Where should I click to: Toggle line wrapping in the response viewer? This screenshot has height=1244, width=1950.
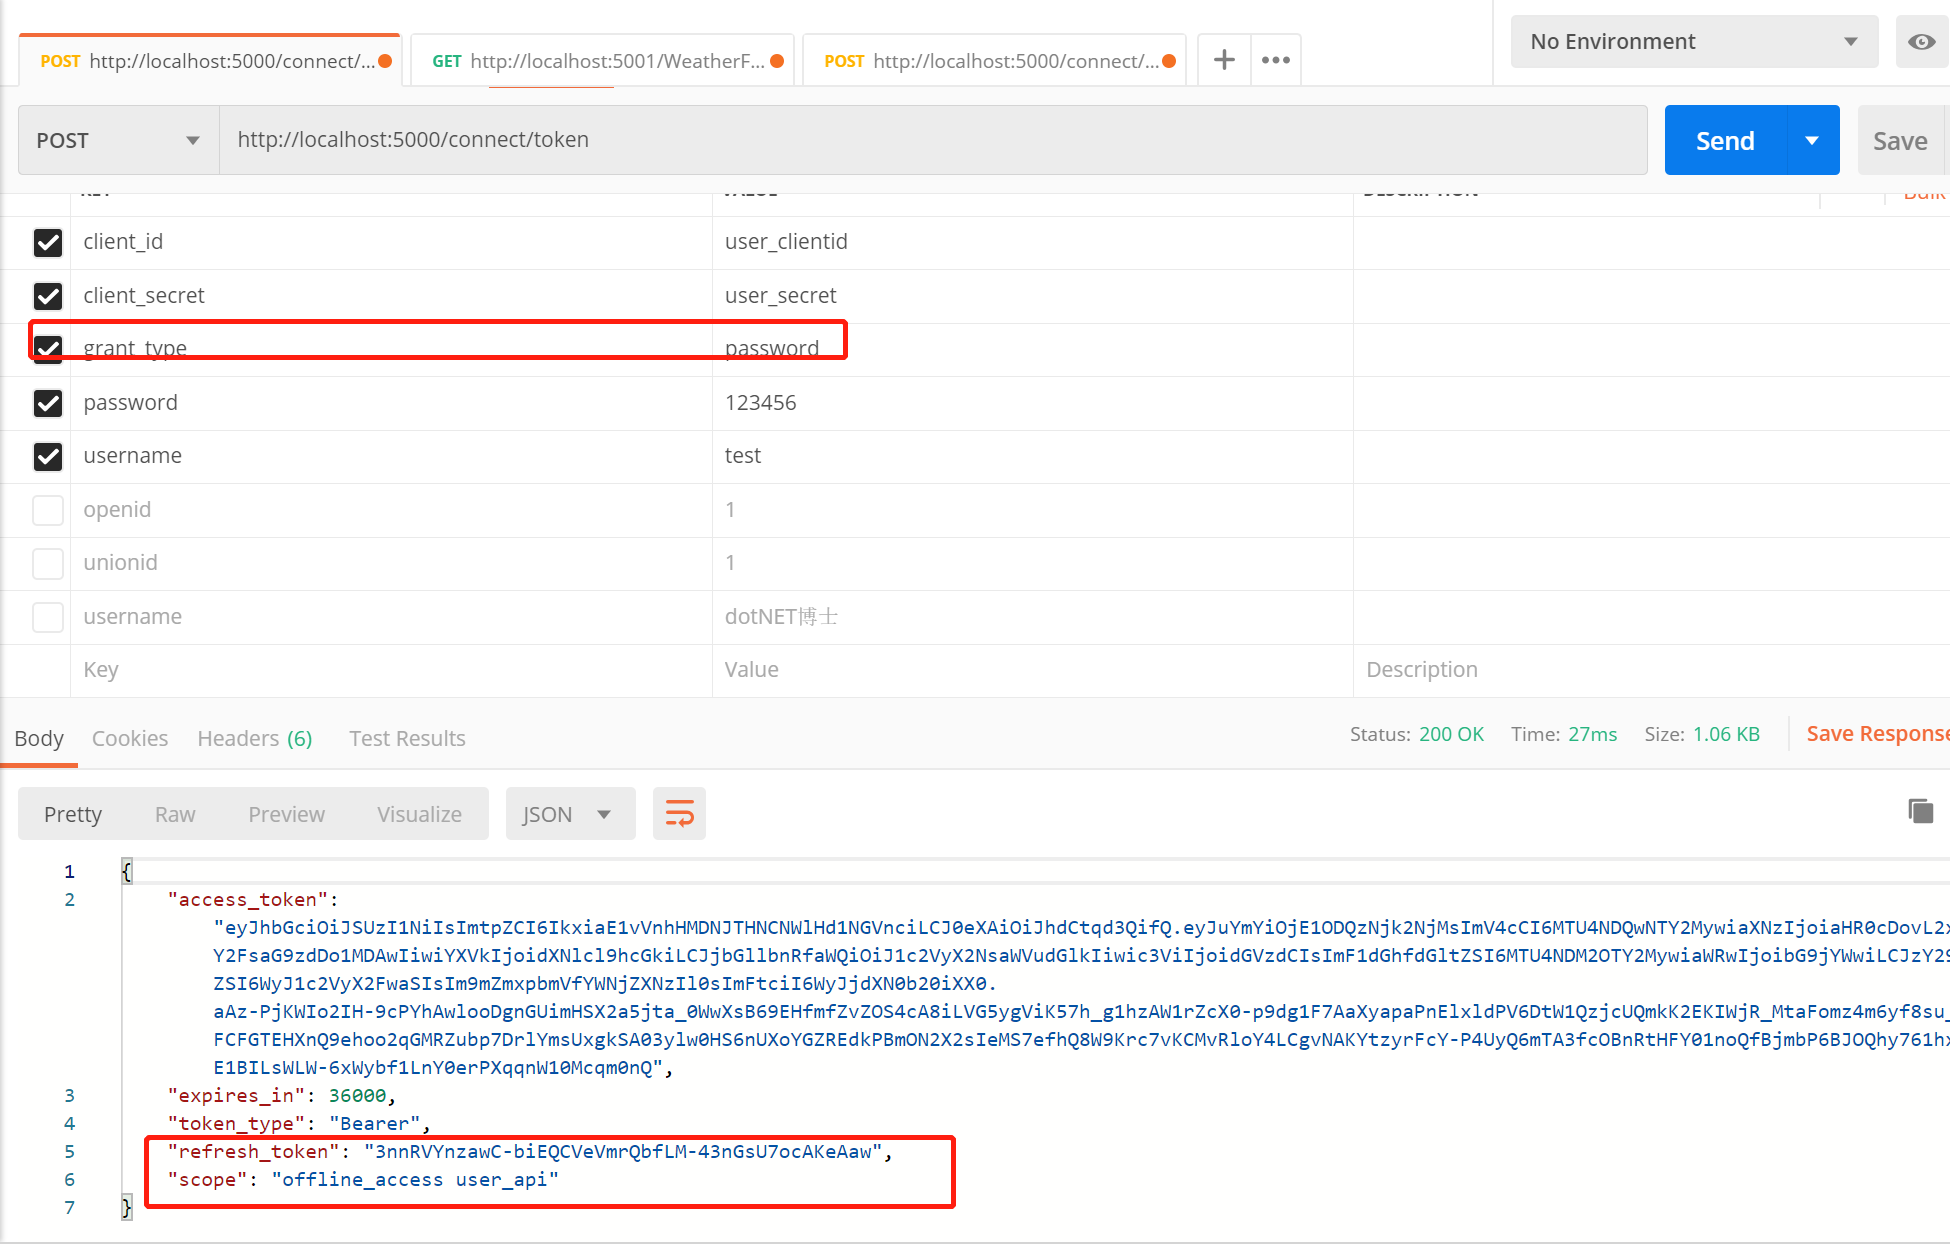click(x=679, y=813)
